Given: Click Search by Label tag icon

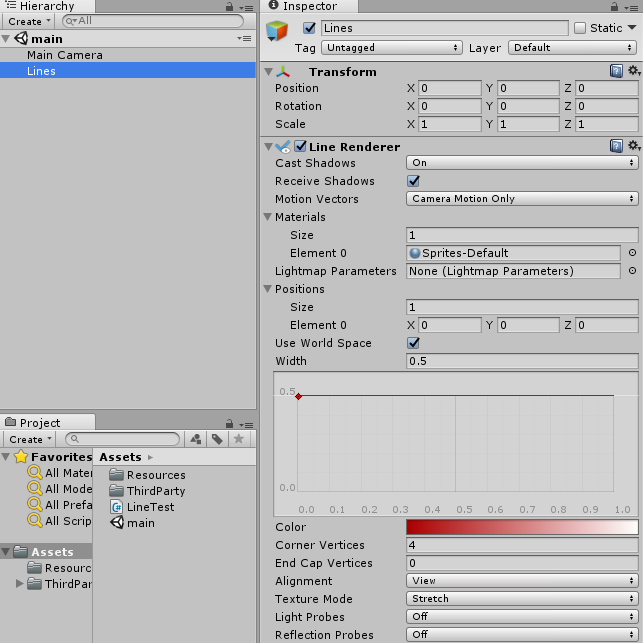Looking at the screenshot, I should pos(217,439).
